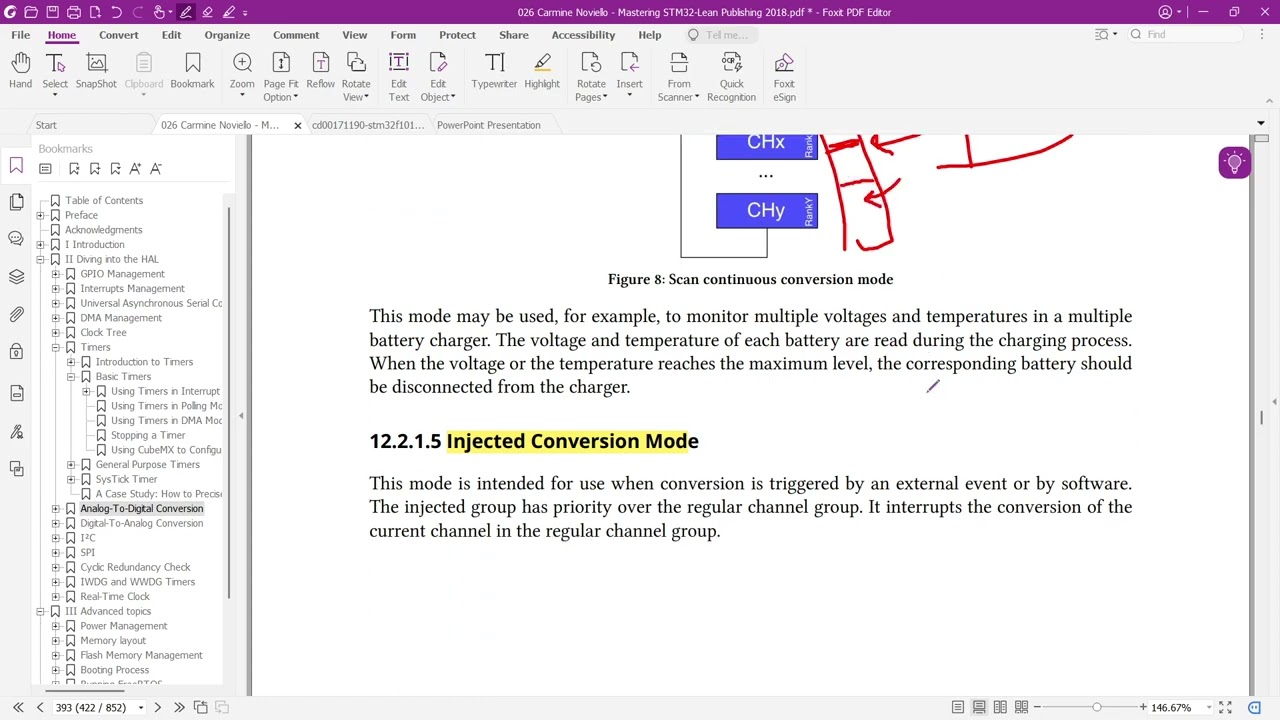Switch to the Organize ribbon tab

(x=227, y=35)
